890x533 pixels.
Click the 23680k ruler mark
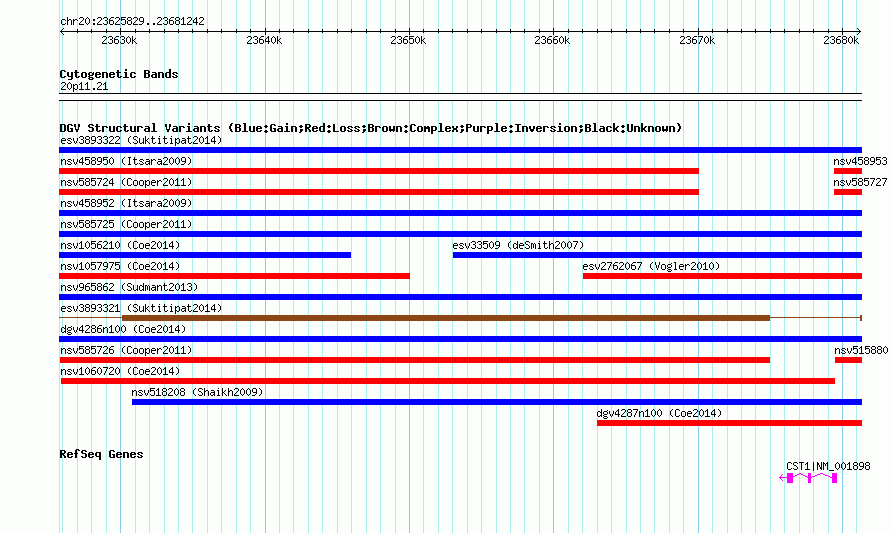point(841,40)
